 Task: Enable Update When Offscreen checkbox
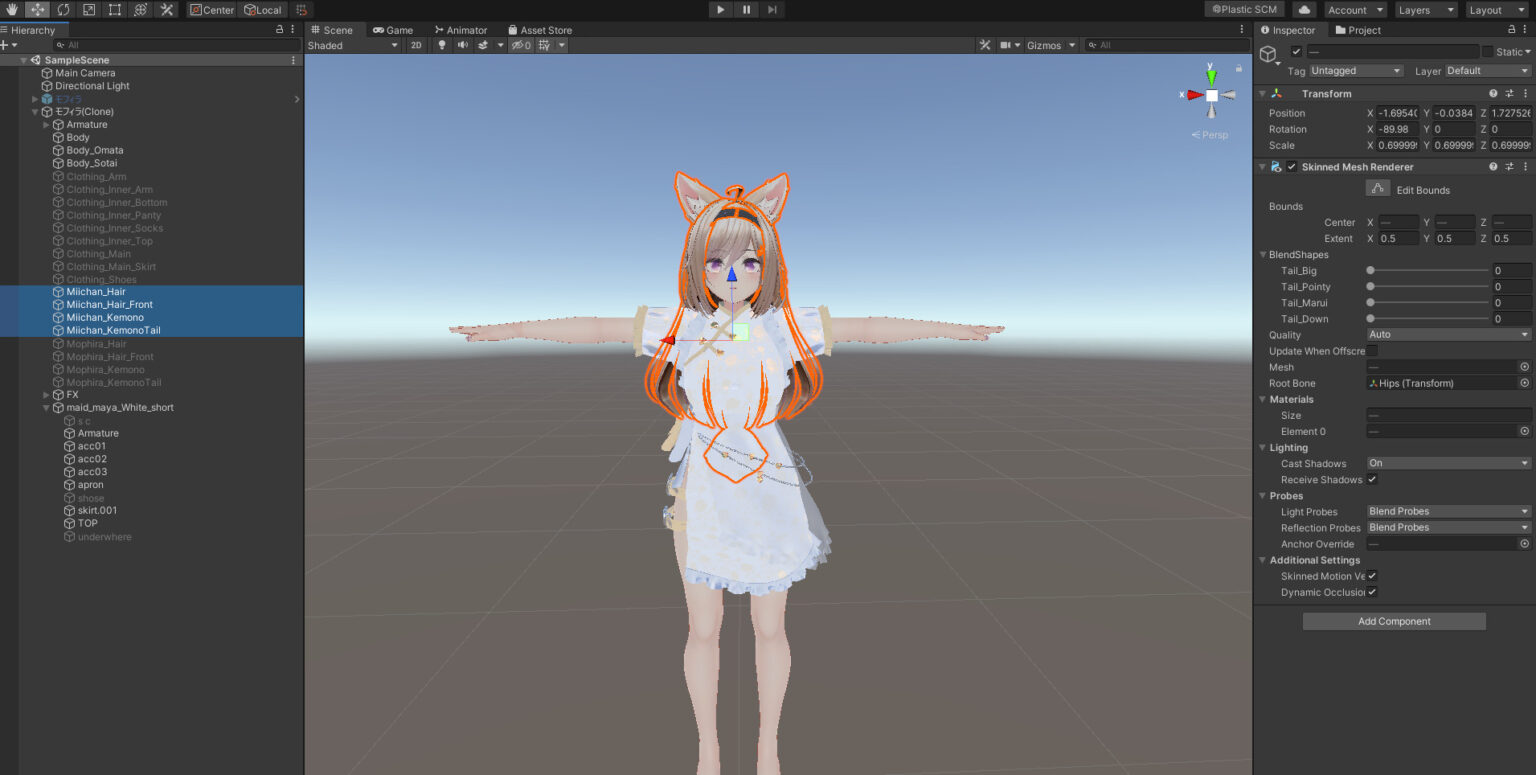(1373, 351)
